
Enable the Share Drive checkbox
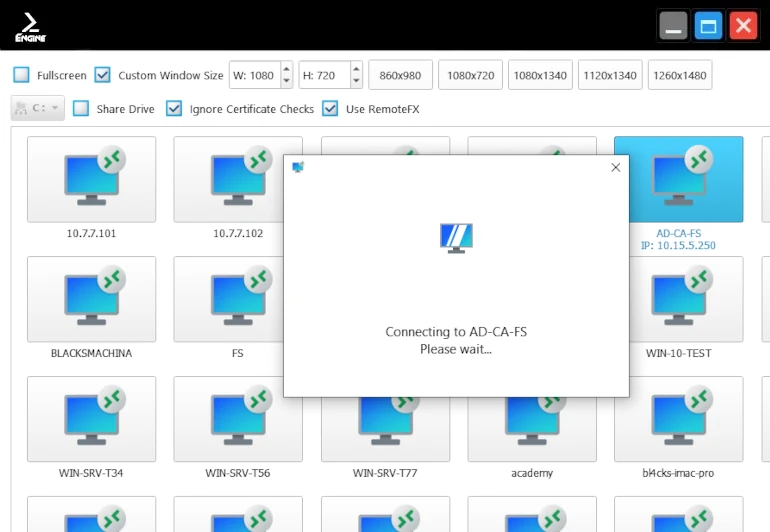[x=81, y=109]
